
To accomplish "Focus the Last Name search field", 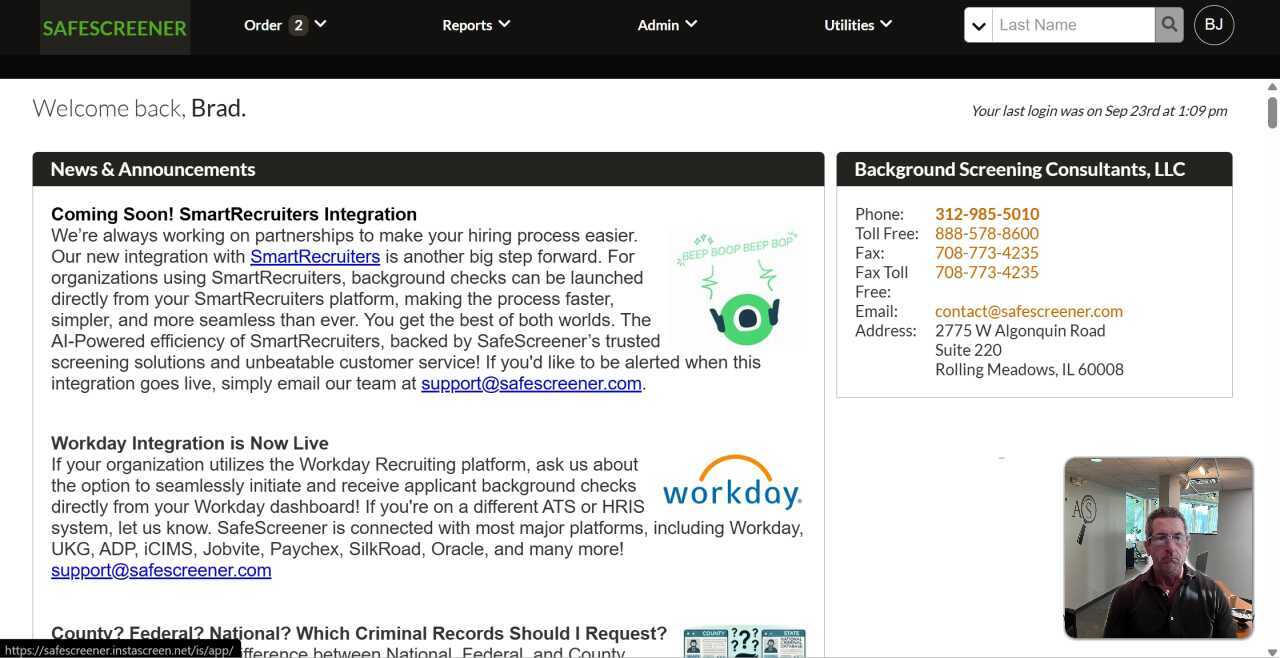I will 1073,25.
